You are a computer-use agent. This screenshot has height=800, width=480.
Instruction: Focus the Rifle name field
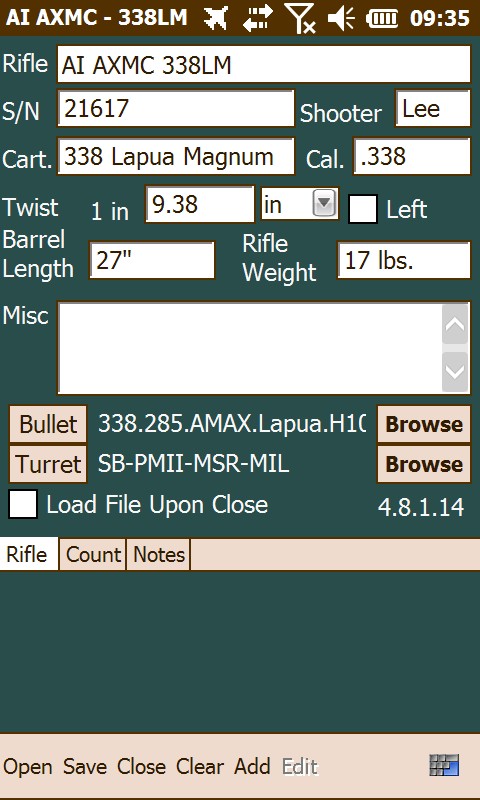tap(264, 64)
